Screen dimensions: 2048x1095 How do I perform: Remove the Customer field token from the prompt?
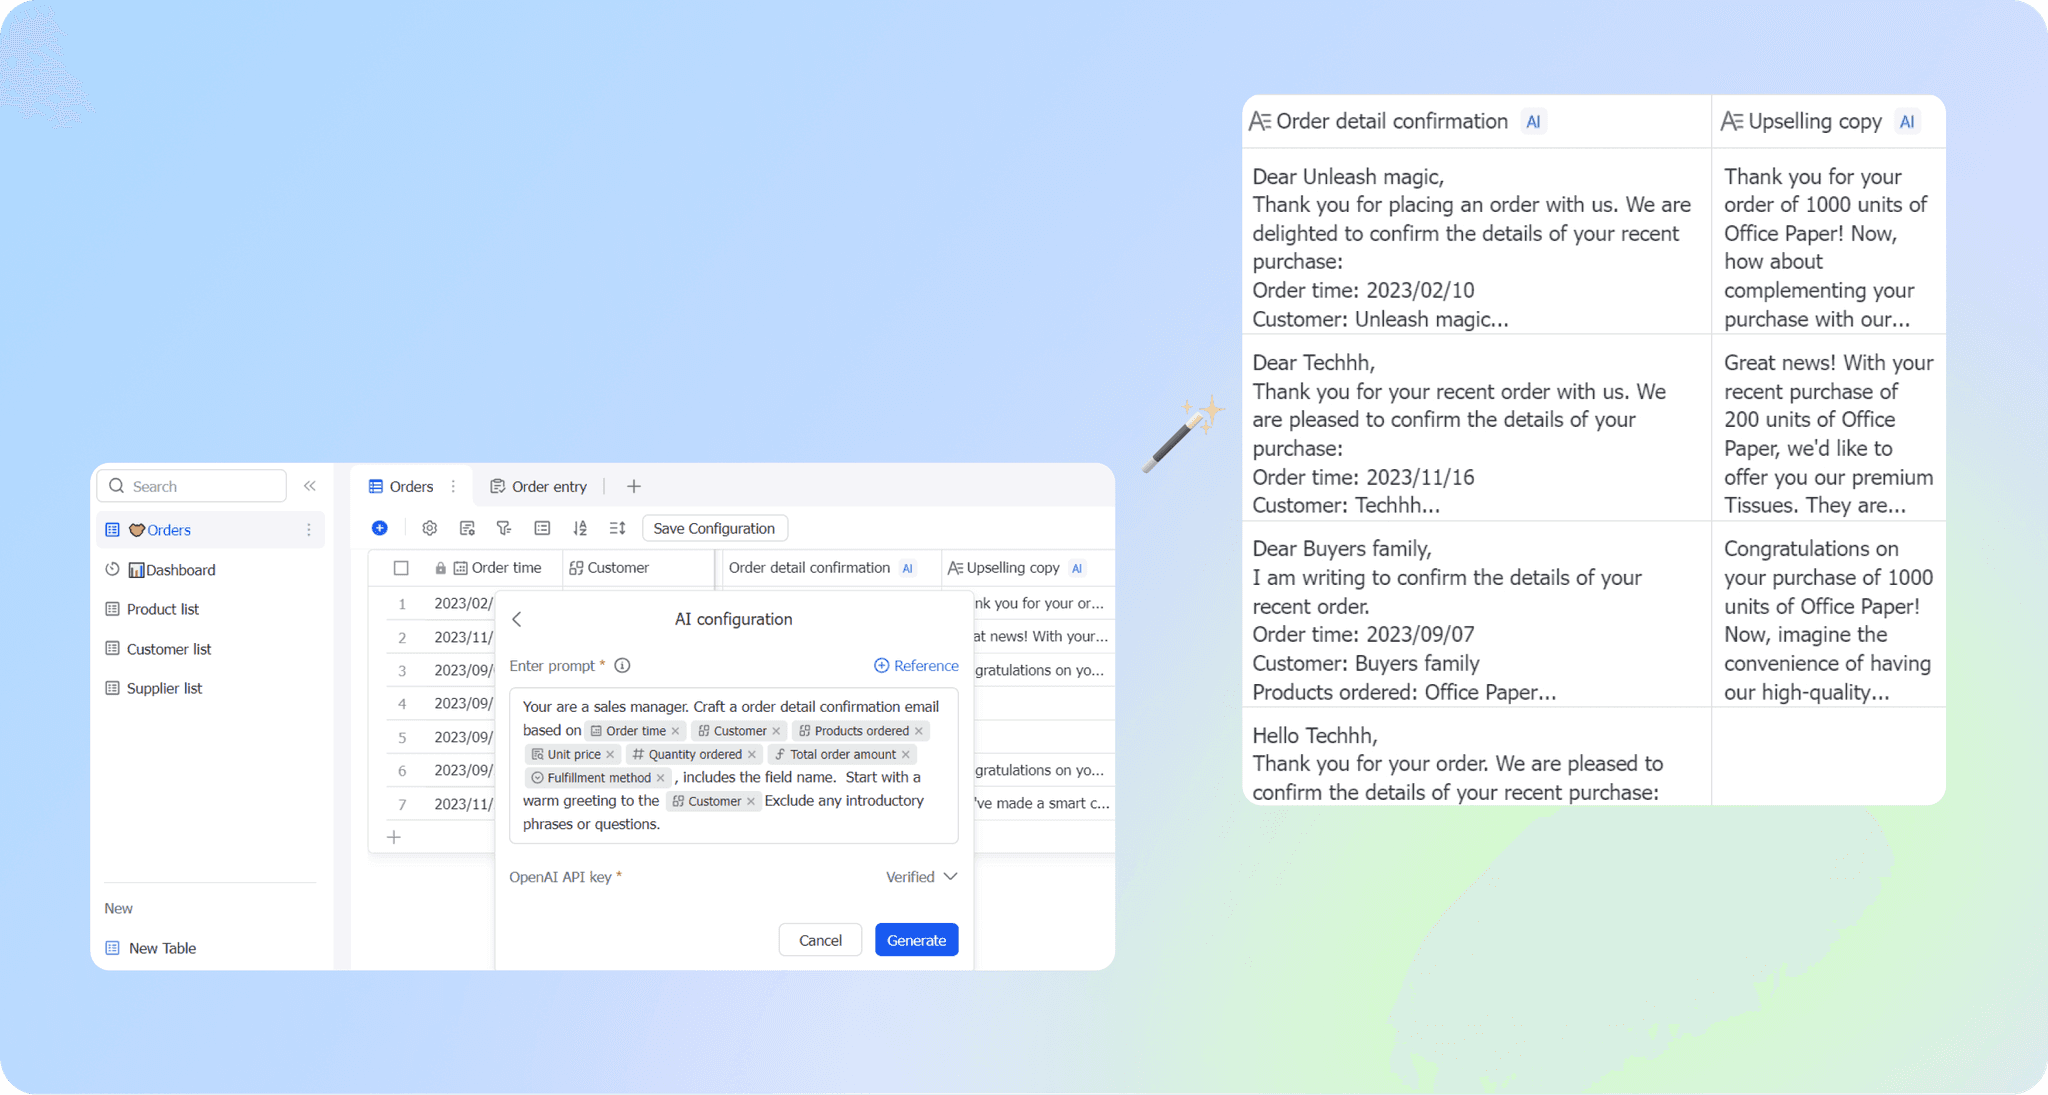coord(776,731)
